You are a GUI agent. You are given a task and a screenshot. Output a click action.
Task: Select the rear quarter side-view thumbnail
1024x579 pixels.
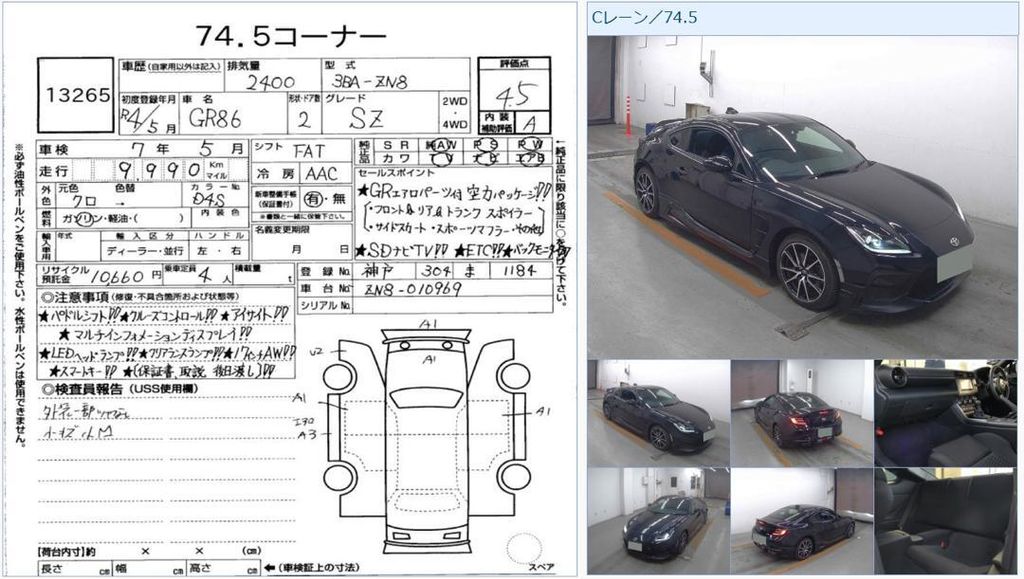click(x=802, y=521)
